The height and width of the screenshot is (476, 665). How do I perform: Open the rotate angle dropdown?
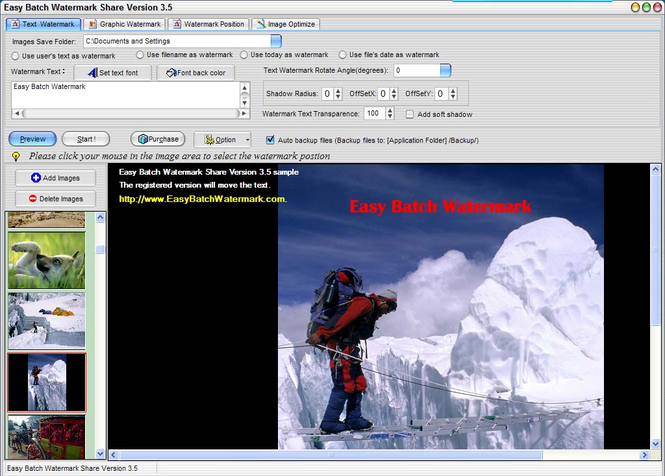pyautogui.click(x=446, y=70)
